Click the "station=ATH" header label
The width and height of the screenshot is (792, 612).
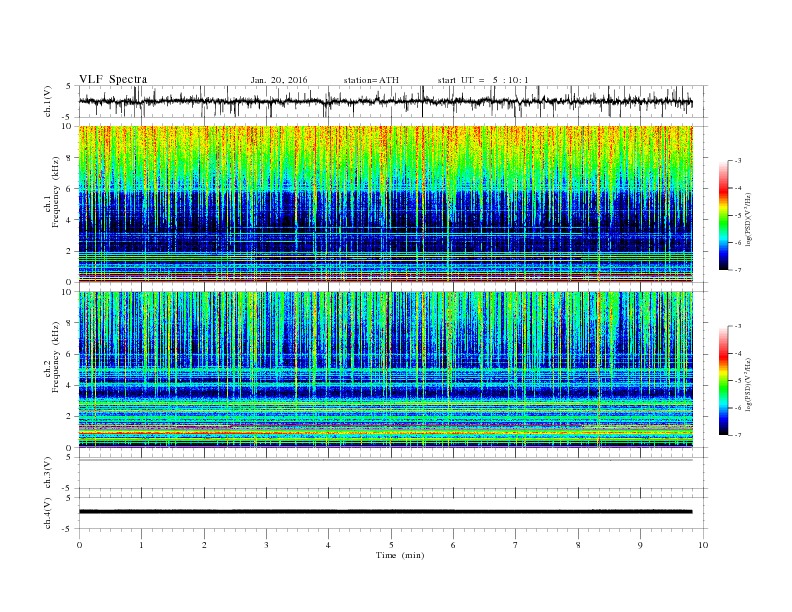pyautogui.click(x=371, y=80)
